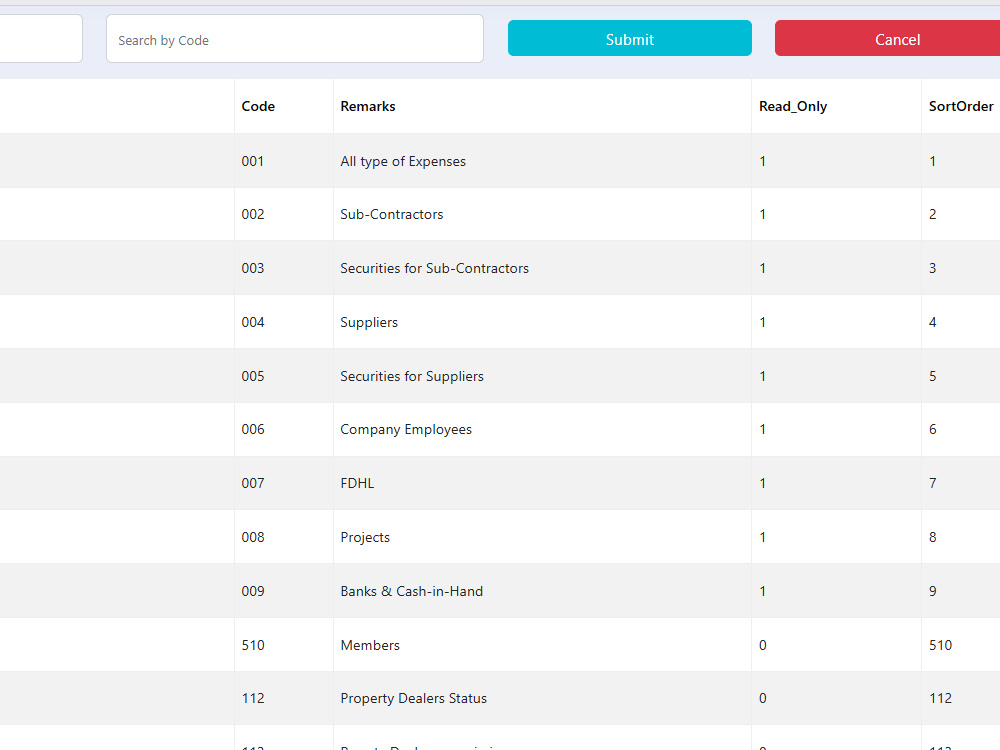The image size is (1000, 750).
Task: Click the SortOrder column header
Action: (960, 107)
